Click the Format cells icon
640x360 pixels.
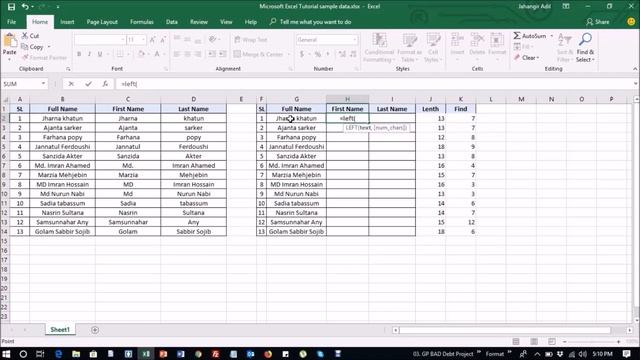point(497,40)
